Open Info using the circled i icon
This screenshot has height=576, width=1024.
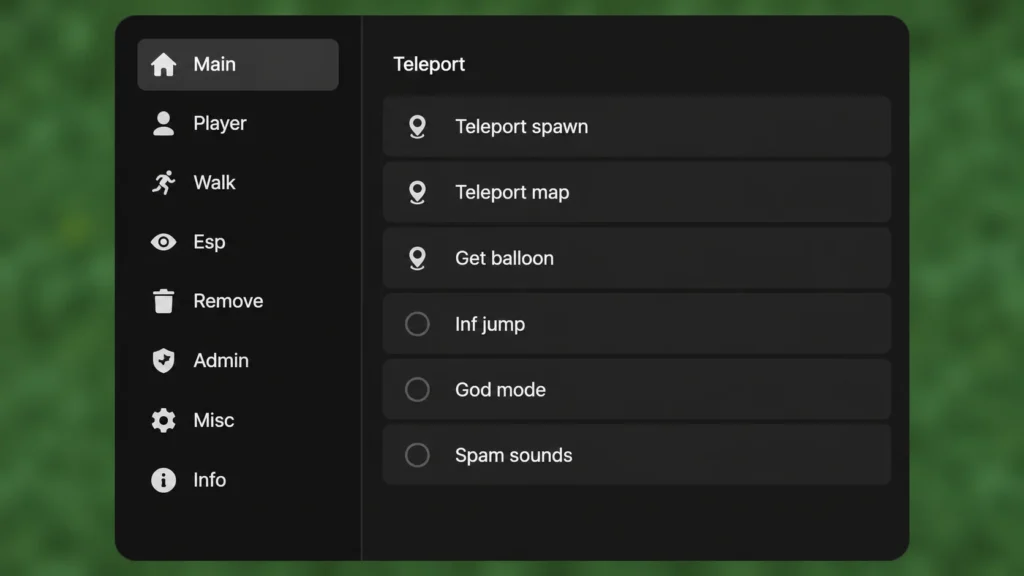click(x=163, y=480)
